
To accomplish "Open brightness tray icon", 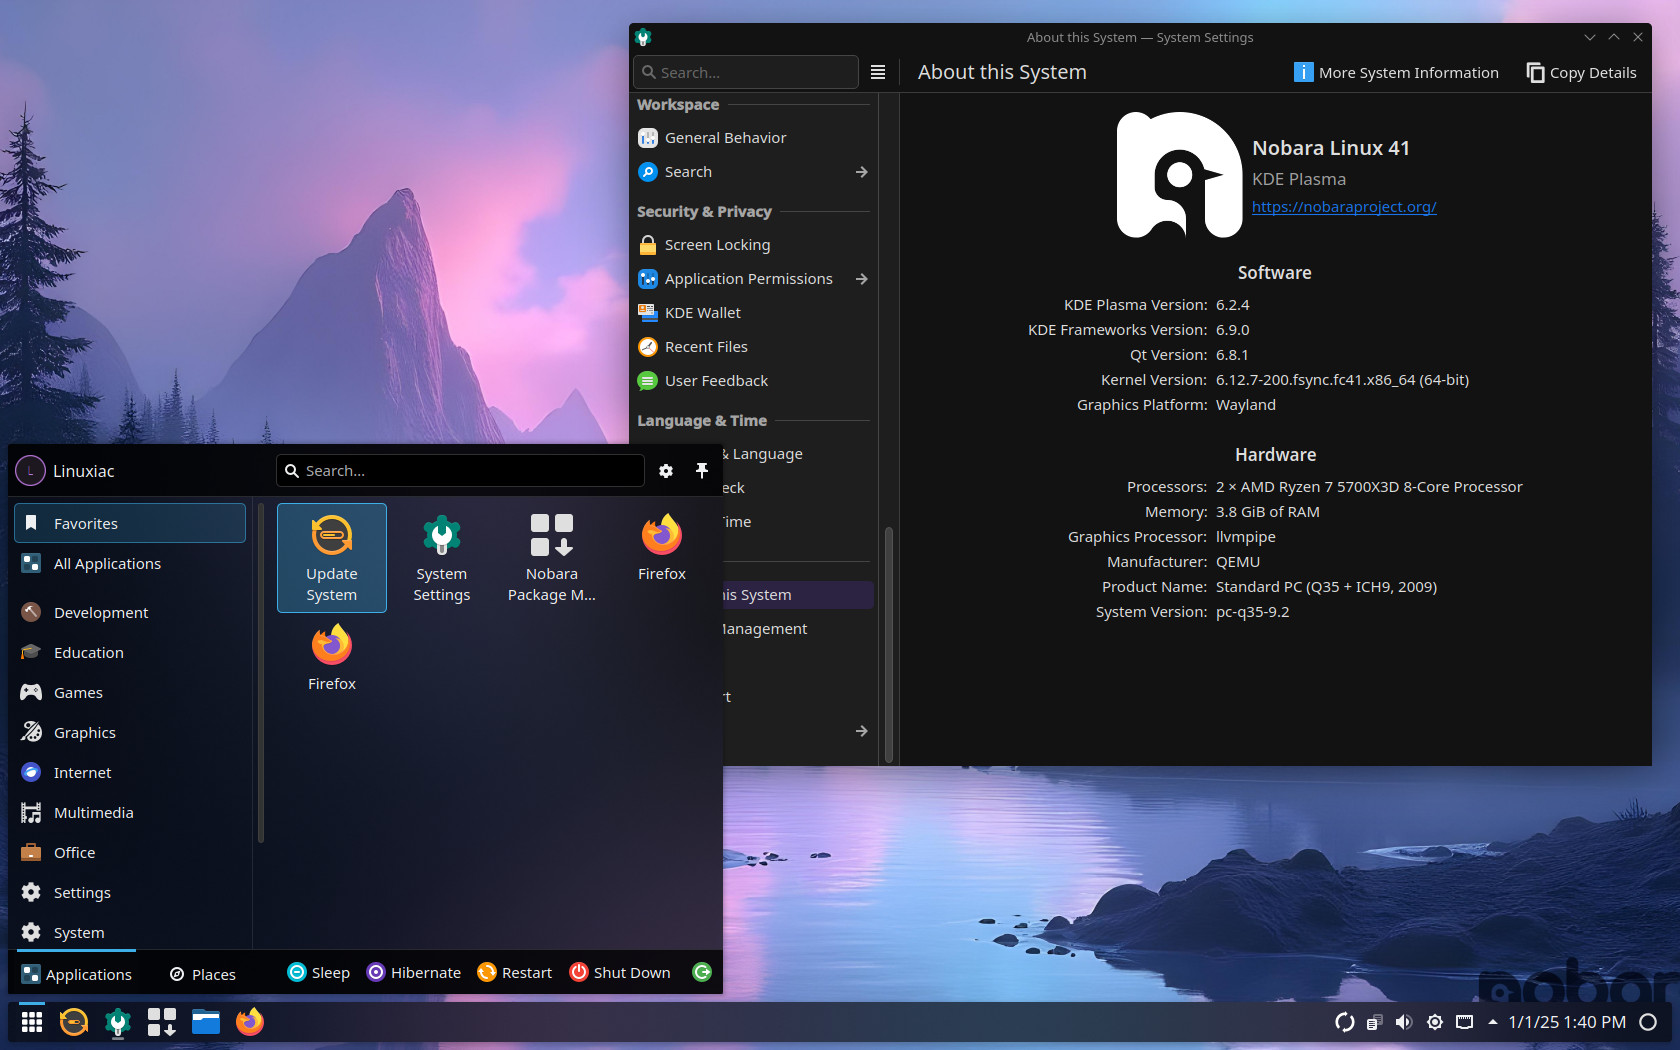I will pos(1435,1022).
